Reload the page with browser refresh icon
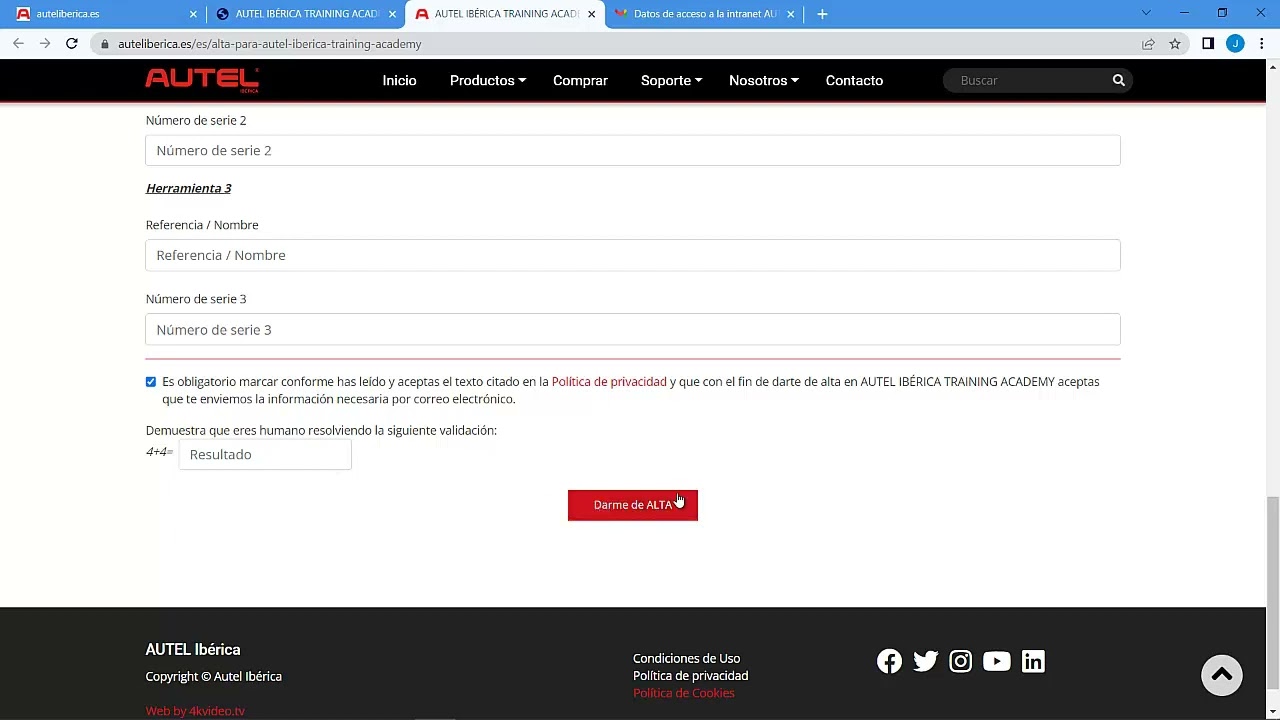1280x720 pixels. click(x=72, y=44)
